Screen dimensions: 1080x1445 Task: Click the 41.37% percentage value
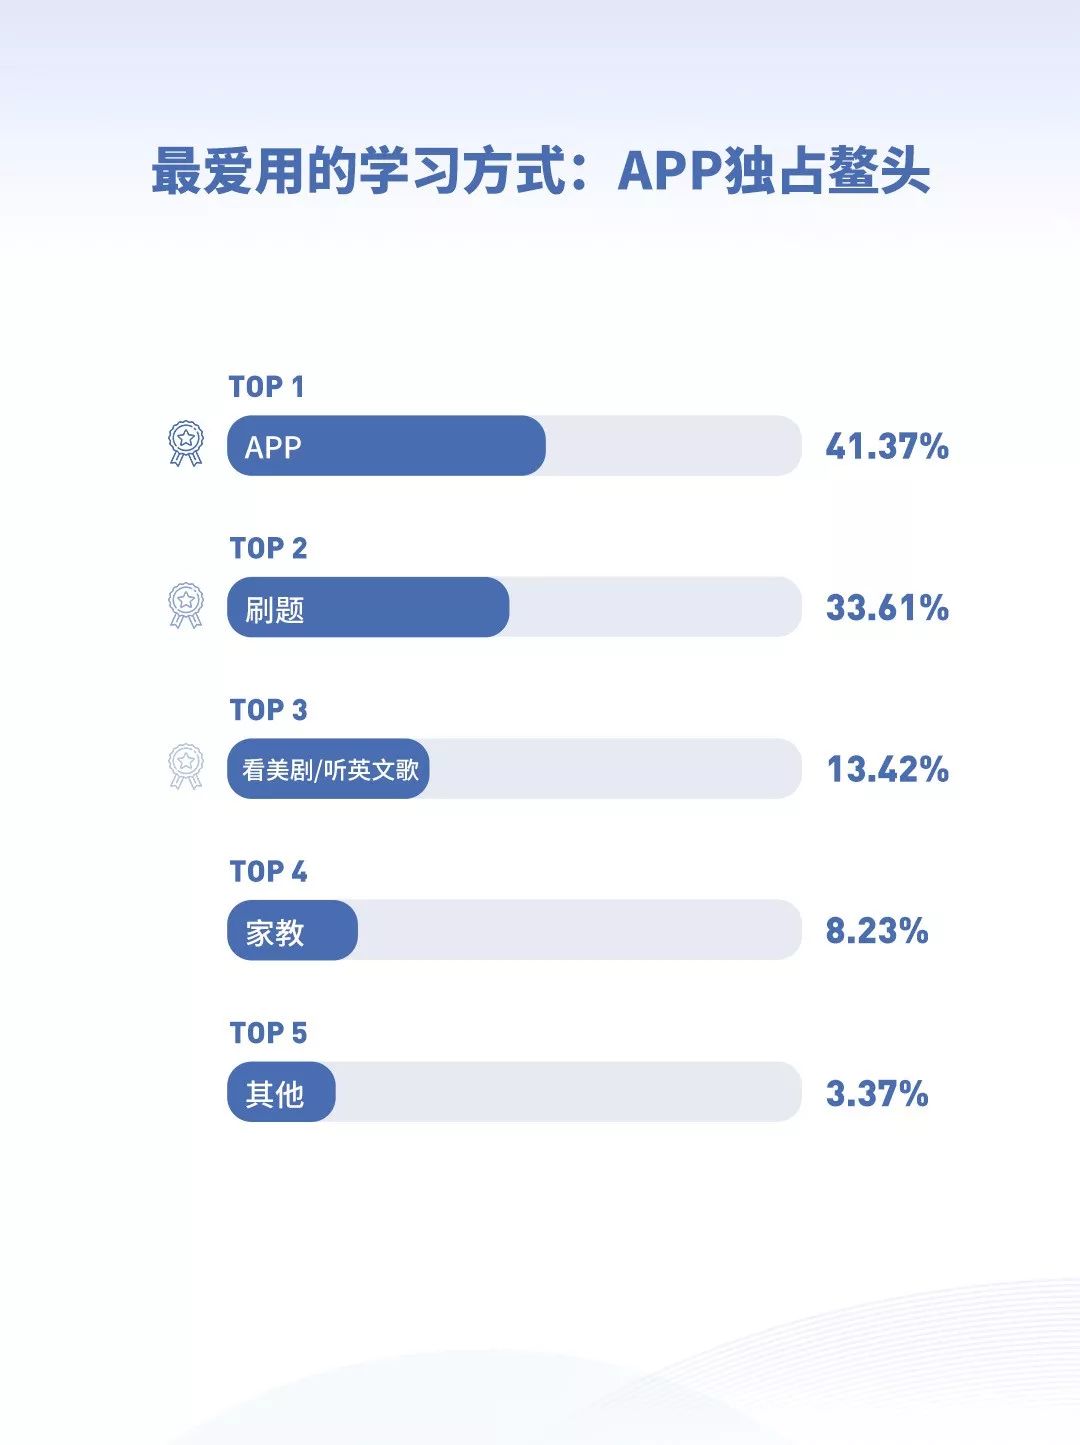887,446
